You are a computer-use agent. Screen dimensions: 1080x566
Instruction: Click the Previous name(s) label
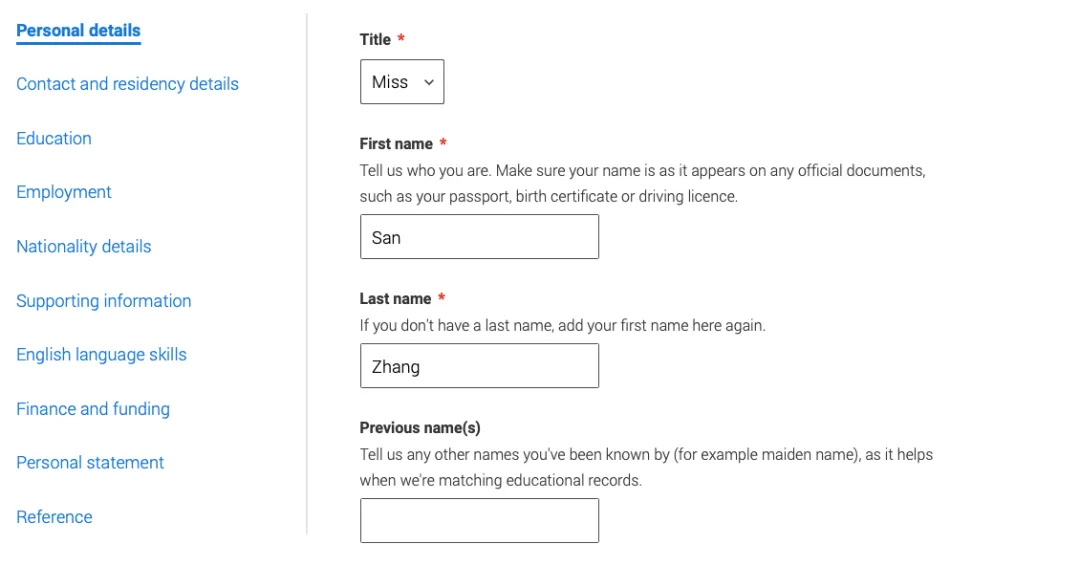(420, 428)
